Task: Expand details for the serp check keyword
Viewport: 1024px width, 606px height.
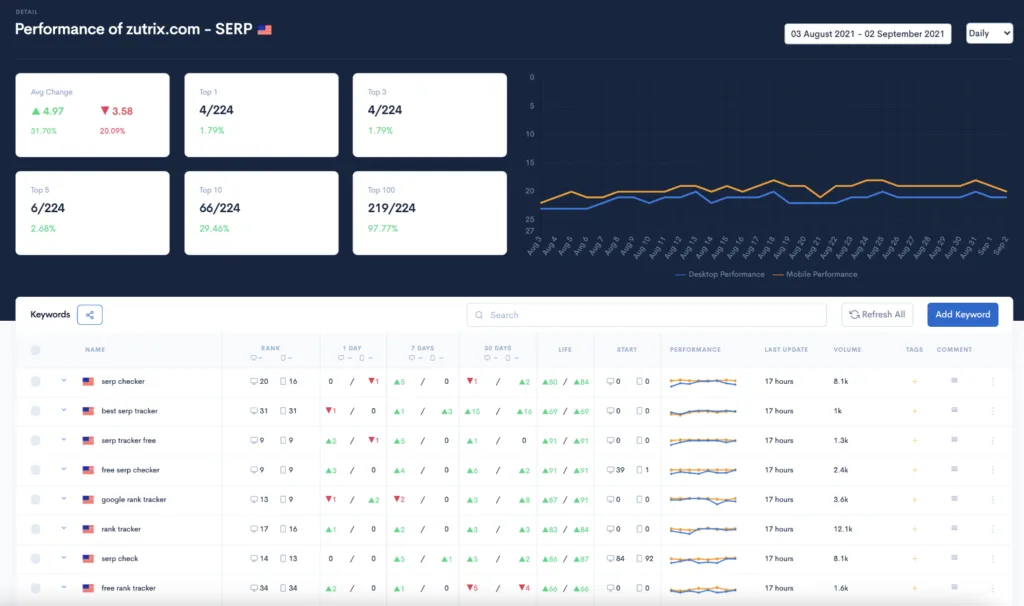Action: 63,558
